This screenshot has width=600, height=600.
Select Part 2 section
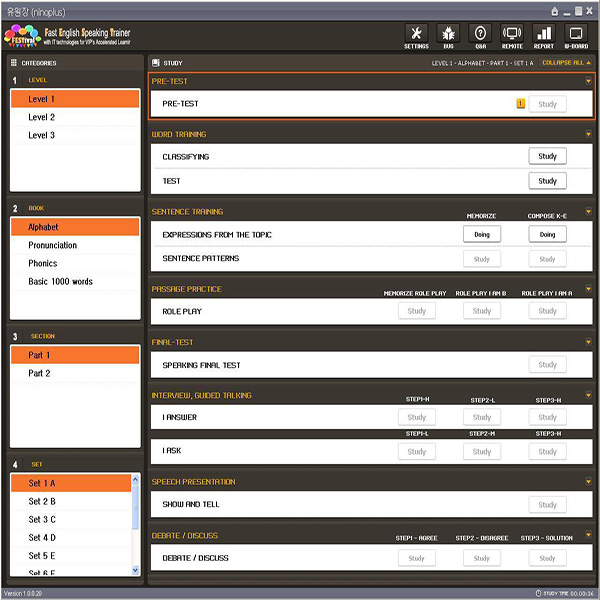[x=39, y=373]
